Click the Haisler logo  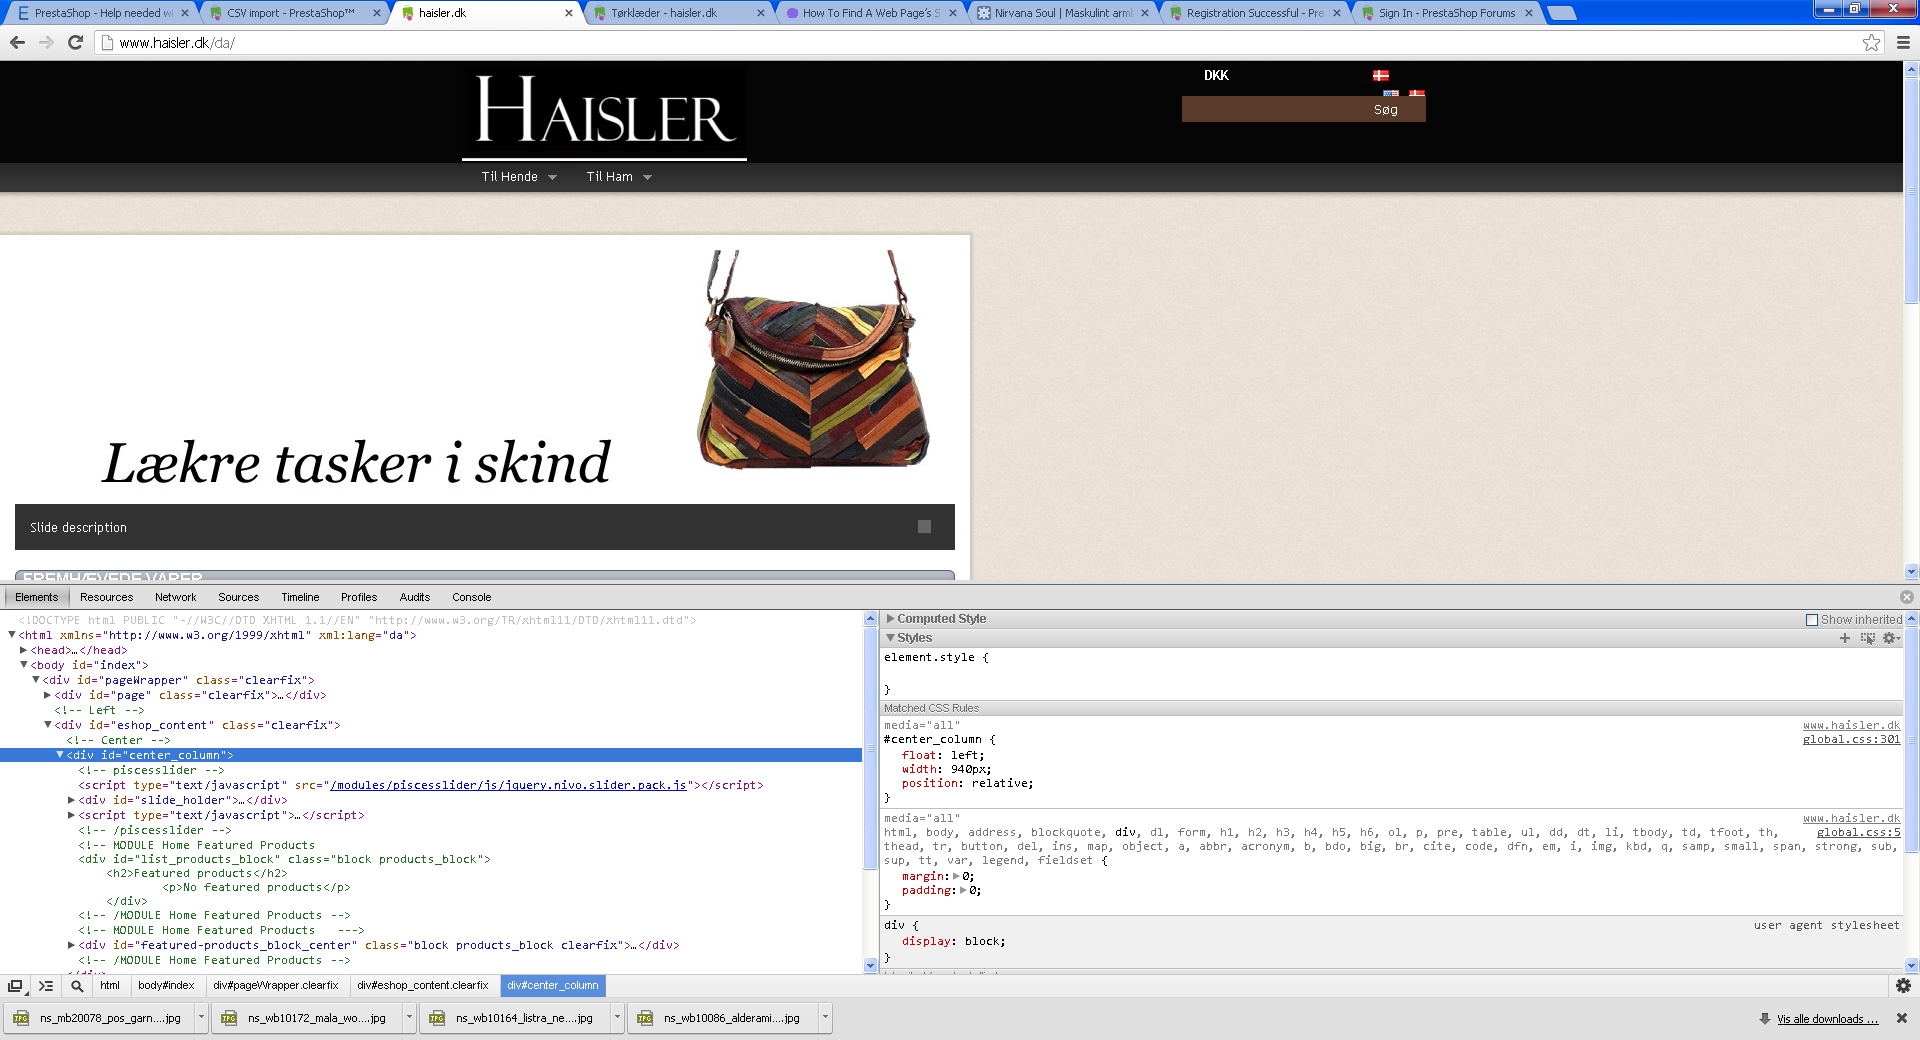(604, 113)
